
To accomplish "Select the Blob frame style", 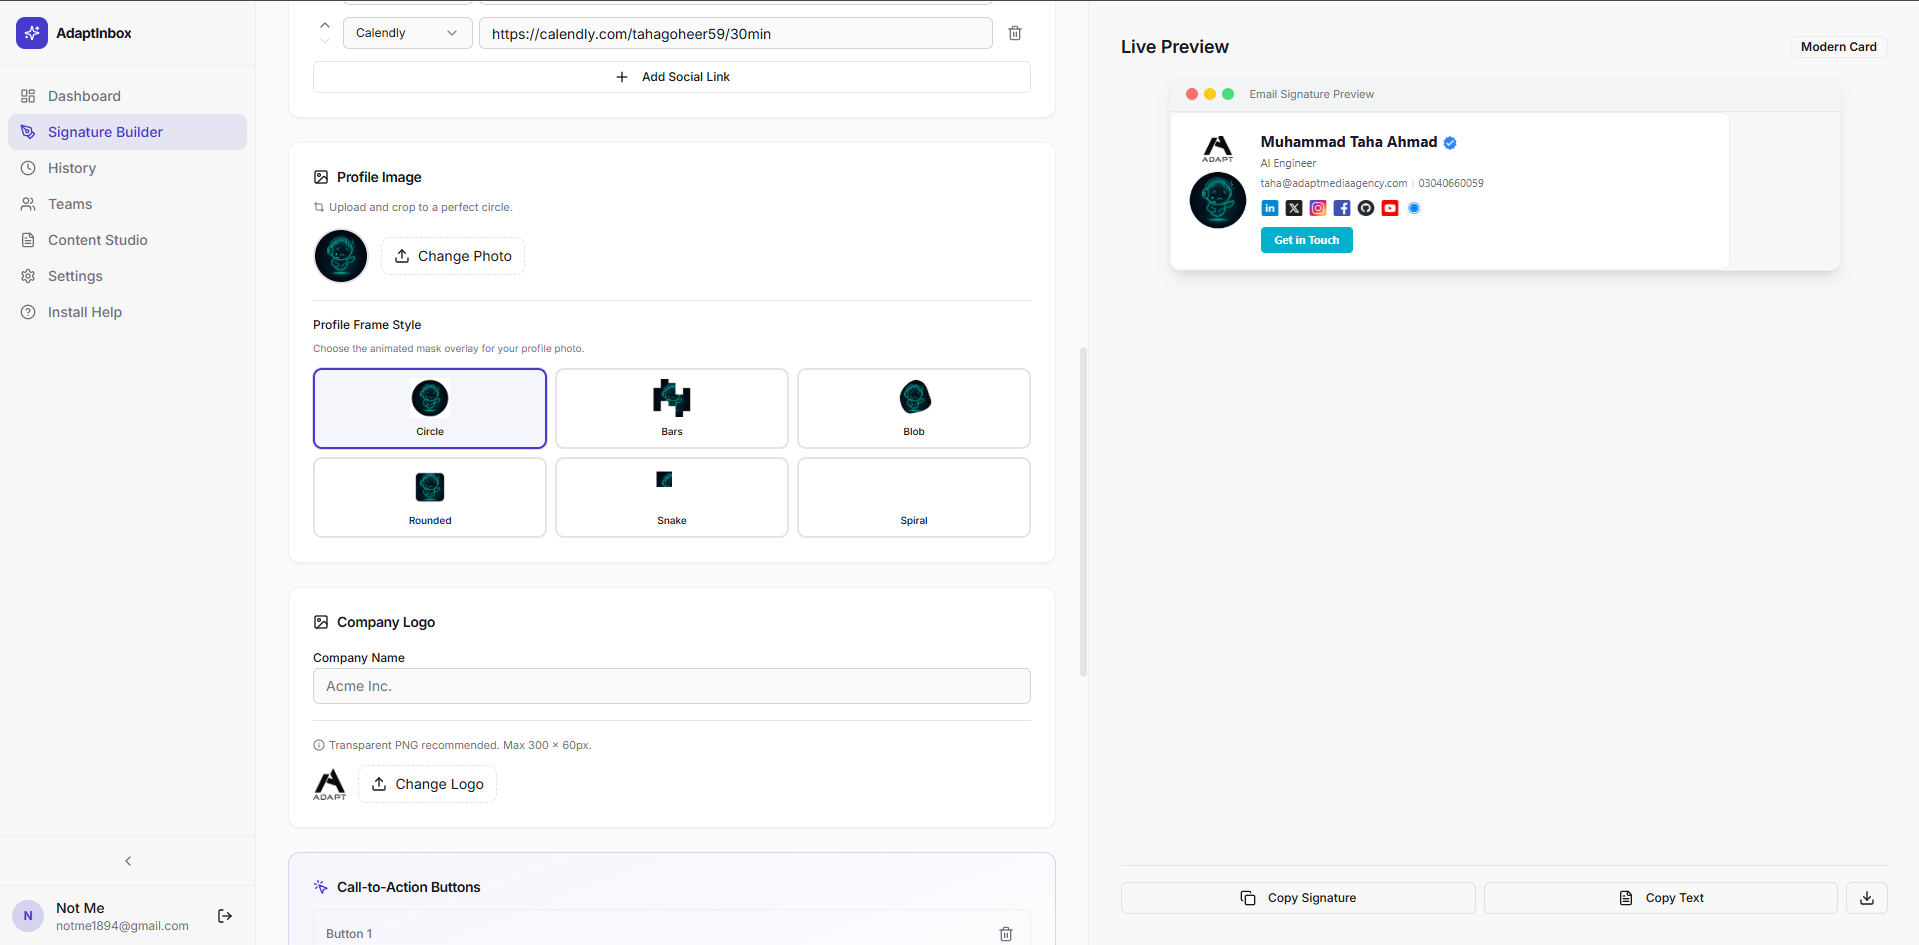I will click(x=914, y=408).
